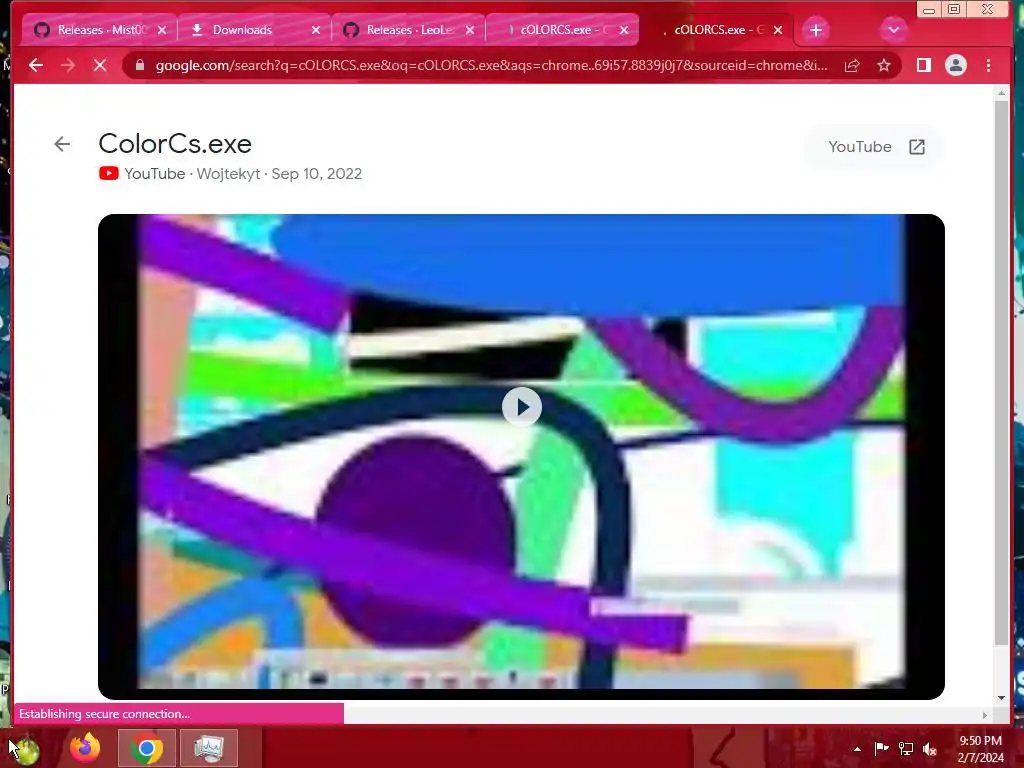
Task: Click the ColorCs.exe title heading
Action: 175,144
